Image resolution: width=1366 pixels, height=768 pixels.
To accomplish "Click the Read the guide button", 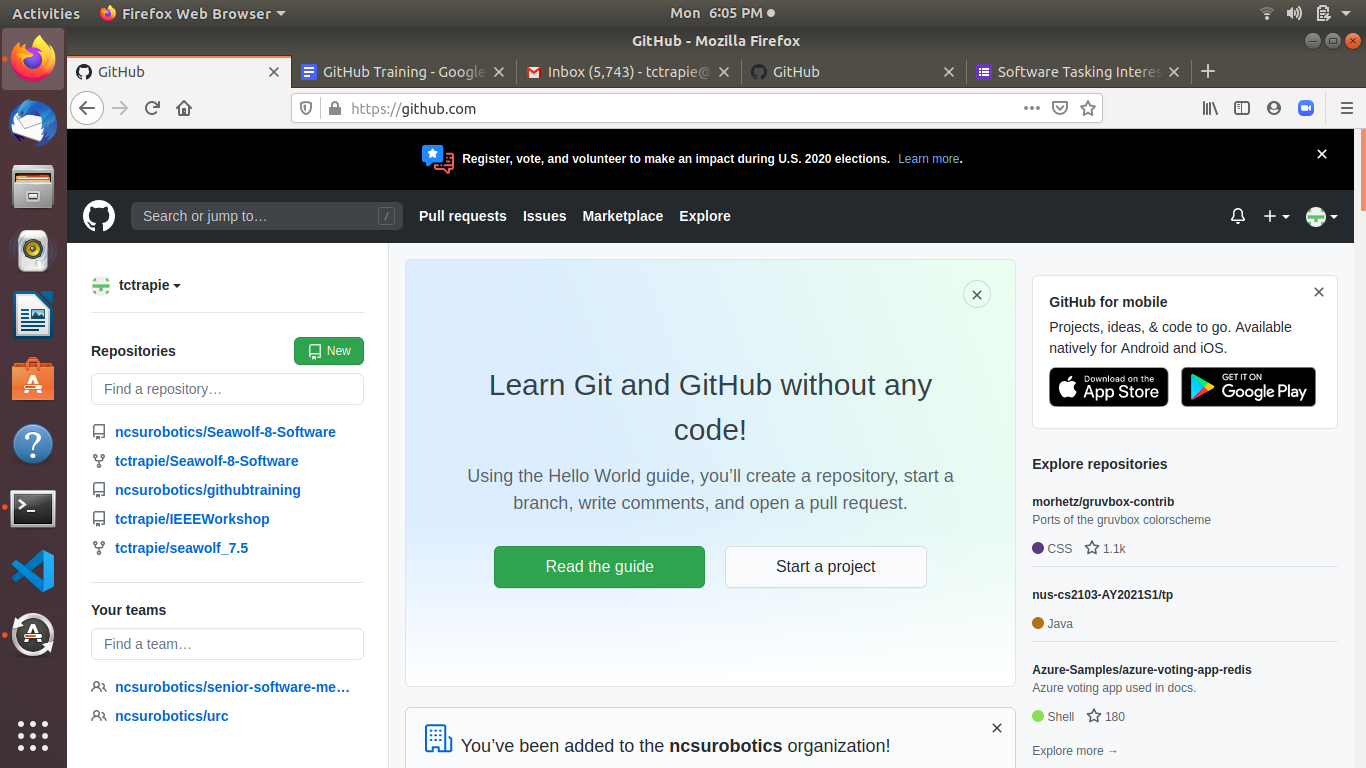I will click(x=599, y=567).
